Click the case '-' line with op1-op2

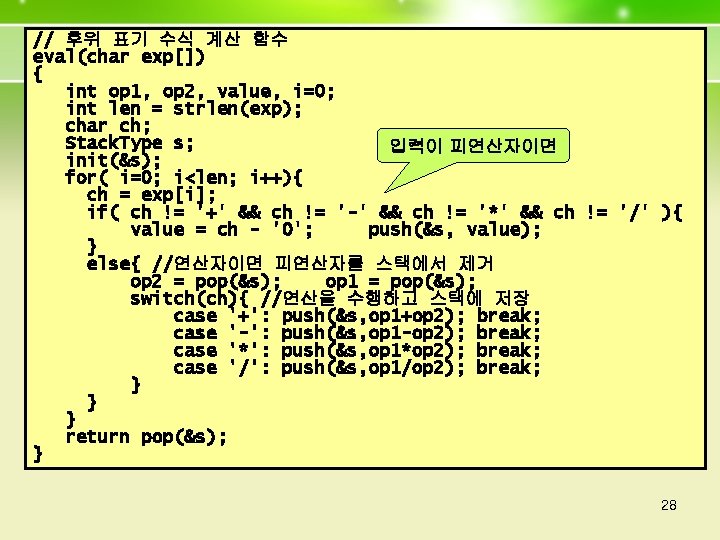click(357, 333)
